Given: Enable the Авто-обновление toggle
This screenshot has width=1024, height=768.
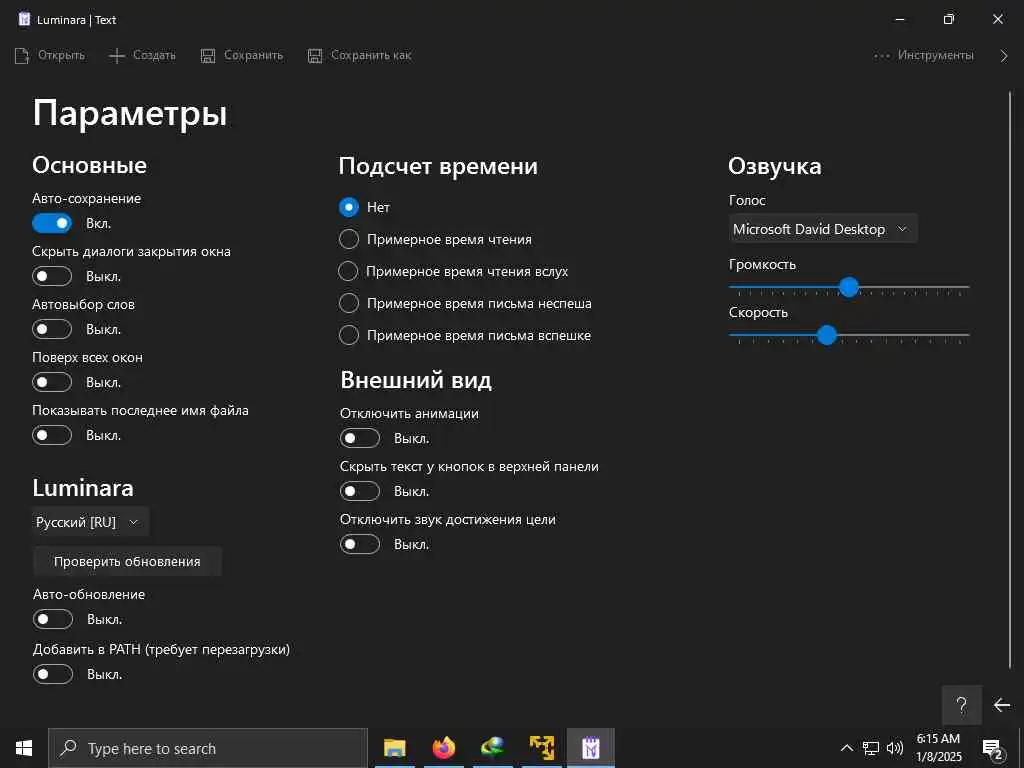Looking at the screenshot, I should point(53,619).
